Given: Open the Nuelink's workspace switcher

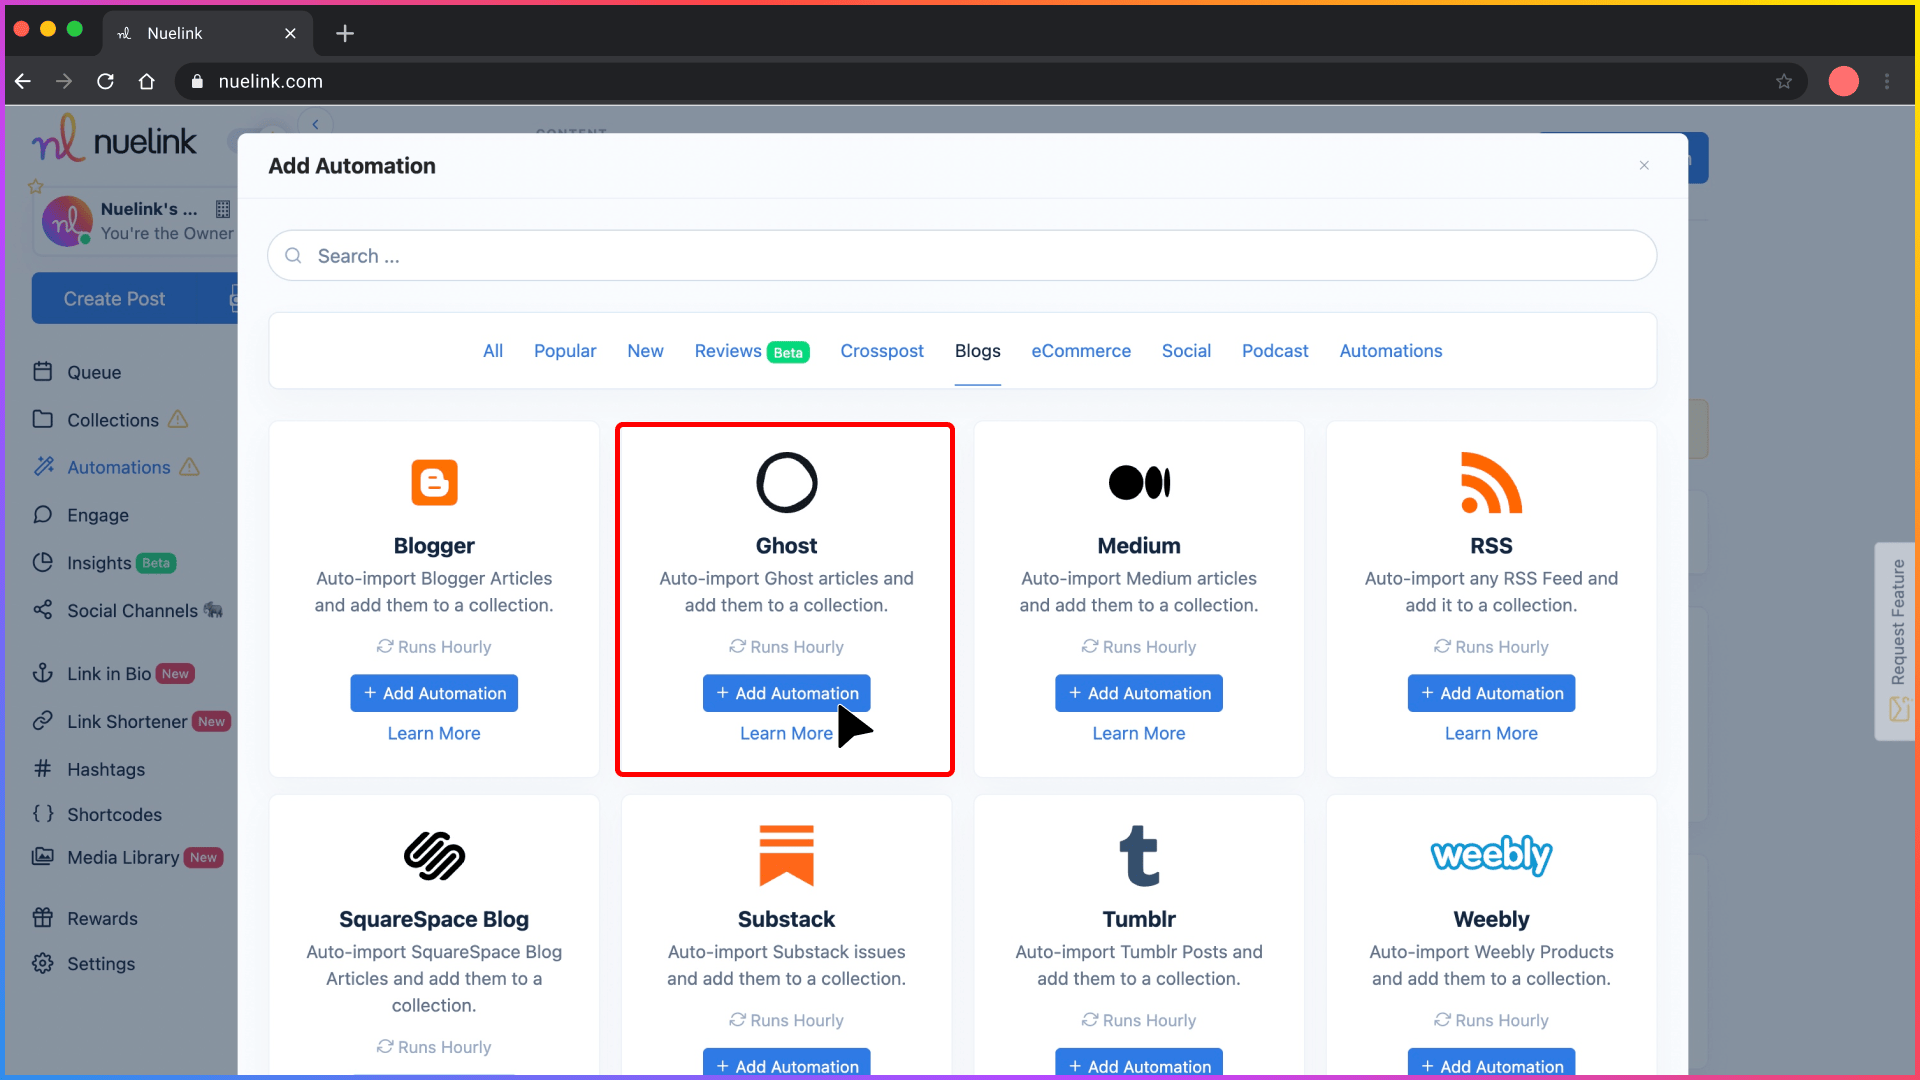Looking at the screenshot, I should [x=138, y=221].
